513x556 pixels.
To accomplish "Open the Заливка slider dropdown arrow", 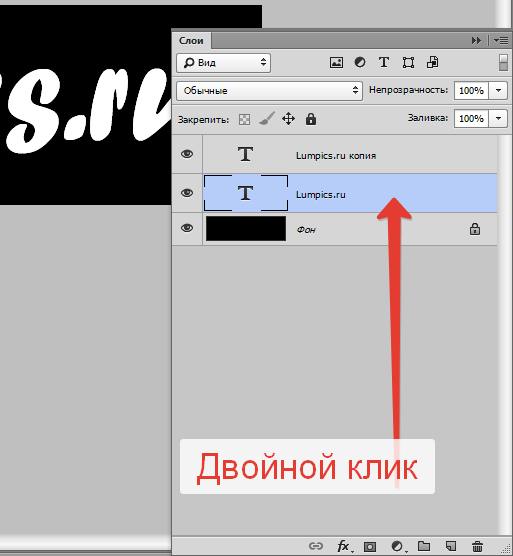I will [x=498, y=118].
